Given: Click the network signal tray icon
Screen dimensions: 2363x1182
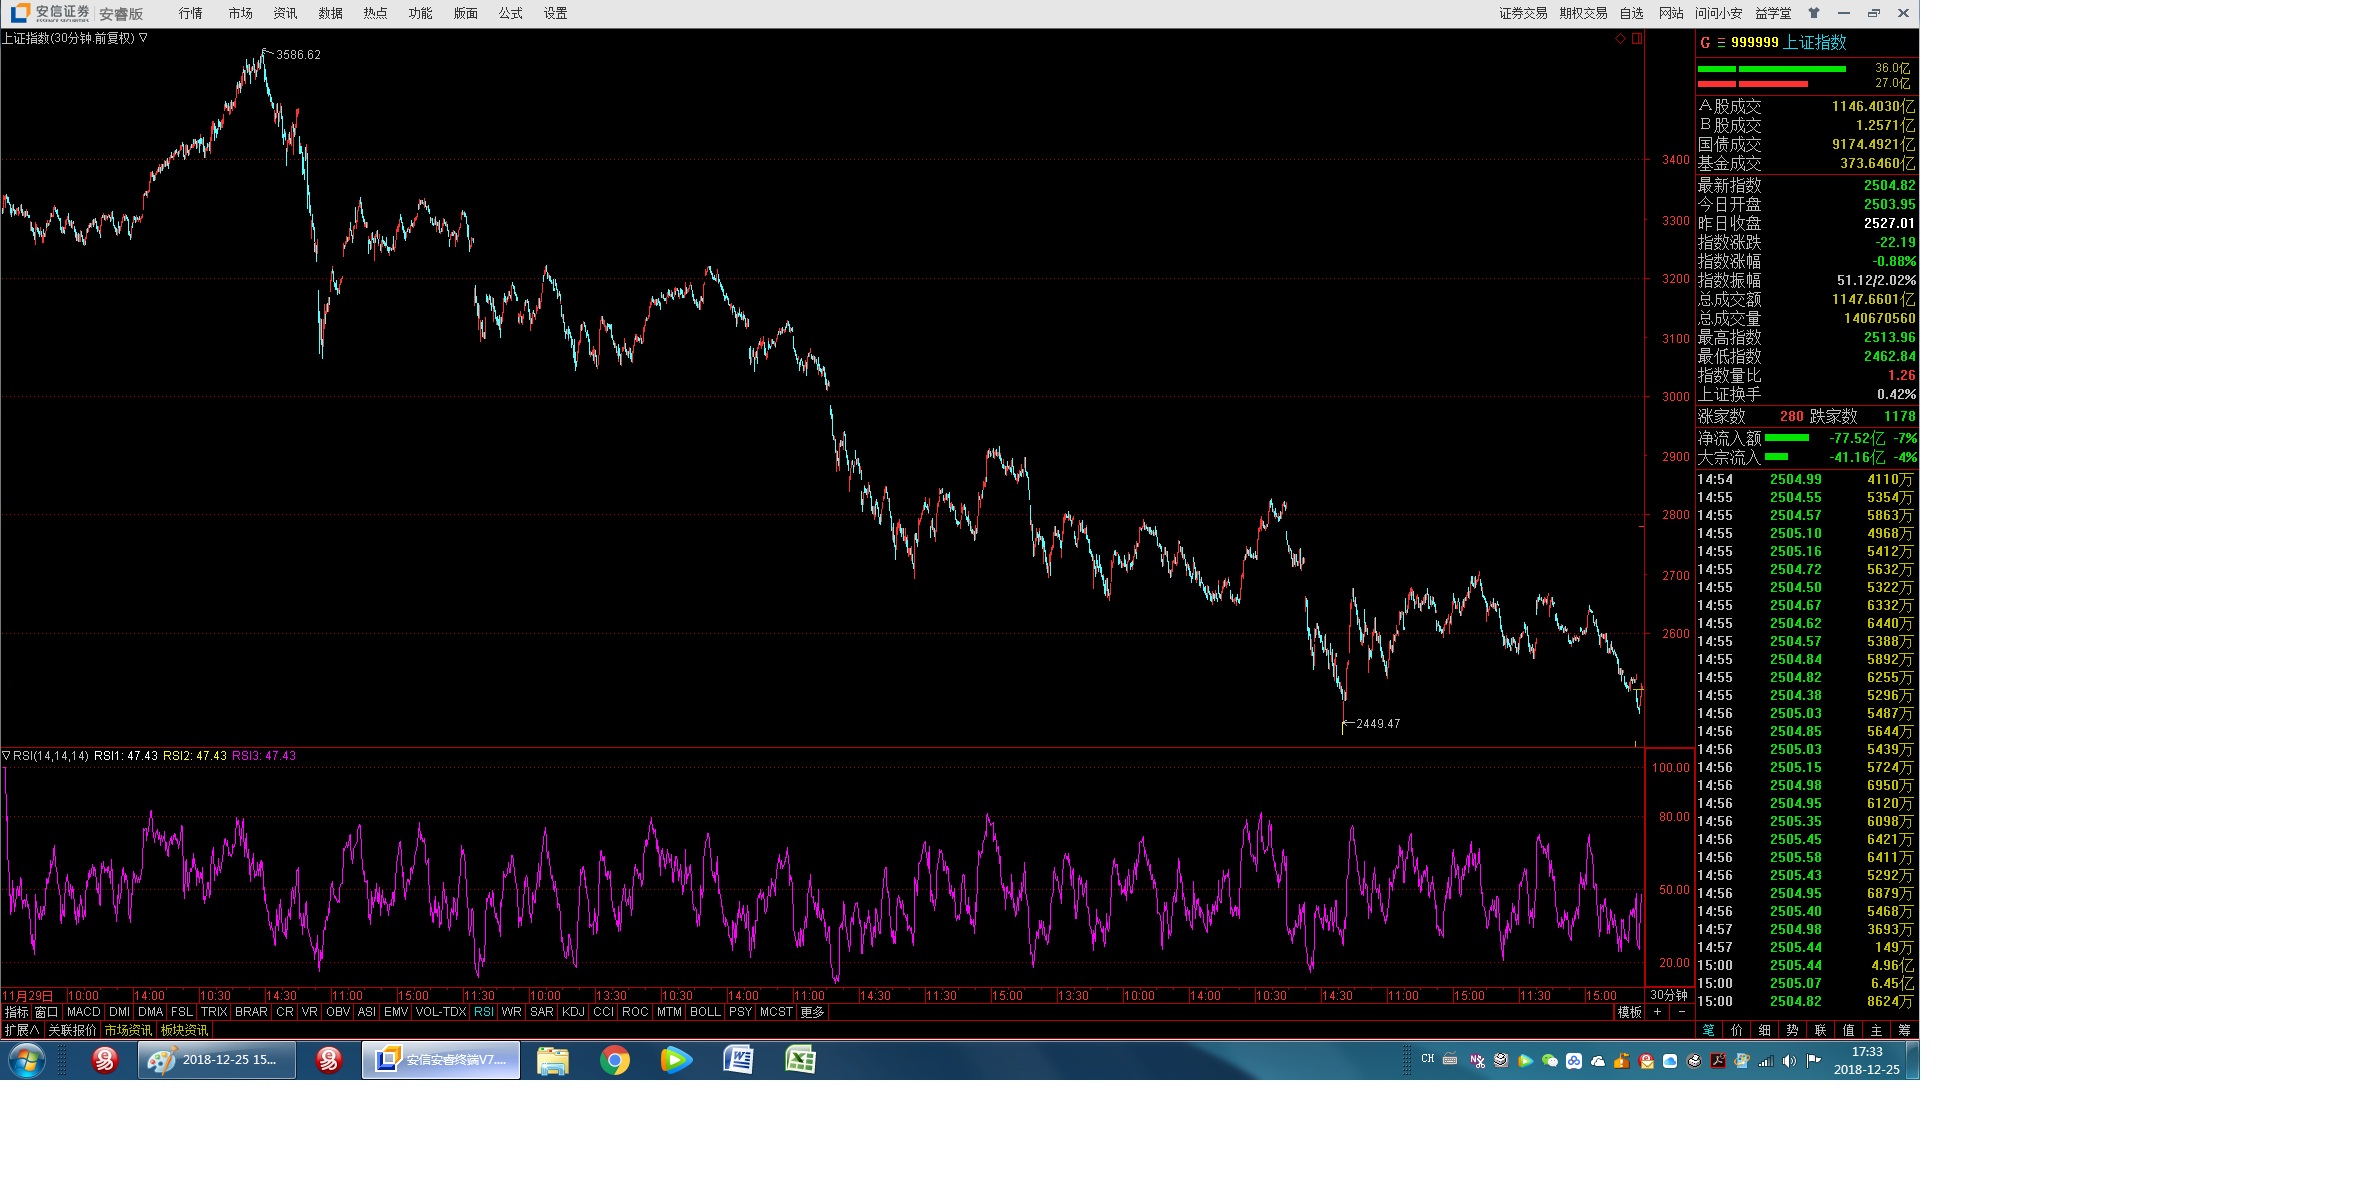Looking at the screenshot, I should pos(1765,1061).
